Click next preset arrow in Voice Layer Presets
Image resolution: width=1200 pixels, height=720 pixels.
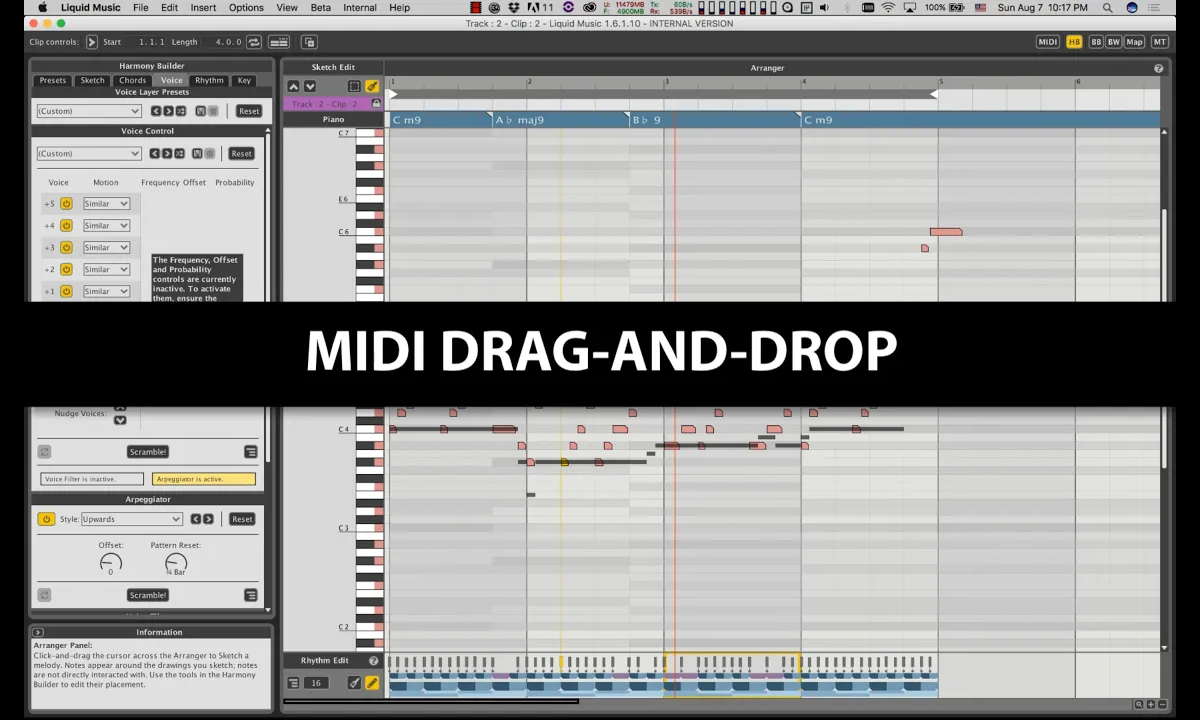point(168,111)
